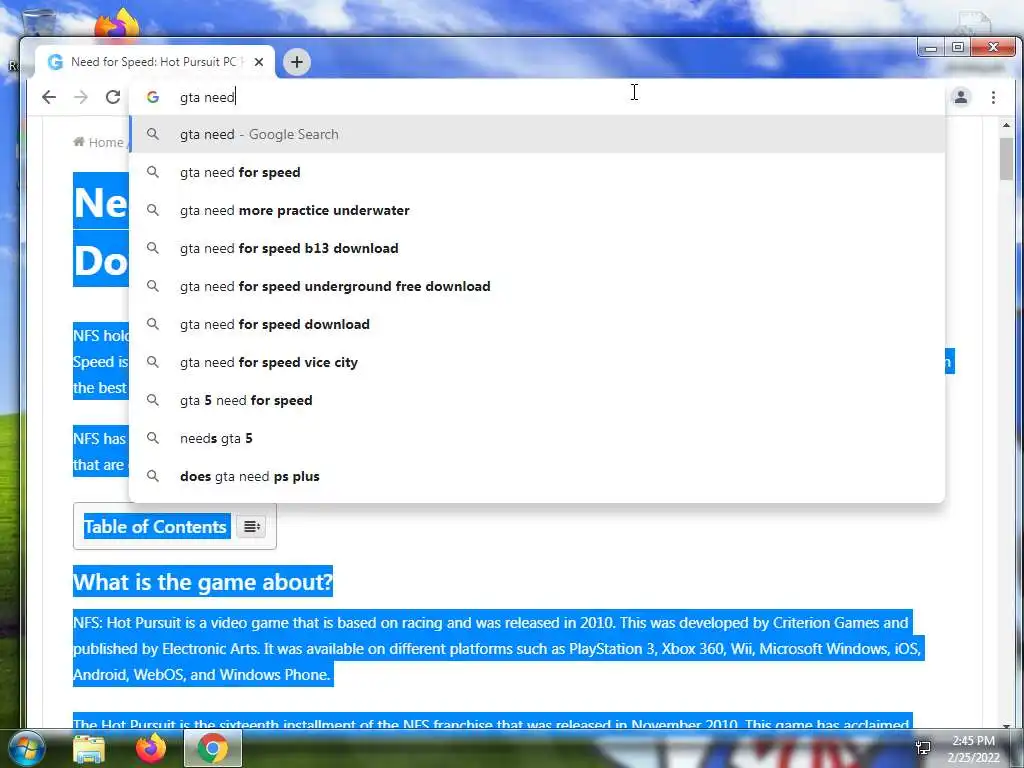Screen dimensions: 1024x768
Task: Click into the address bar text field
Action: tap(536, 97)
